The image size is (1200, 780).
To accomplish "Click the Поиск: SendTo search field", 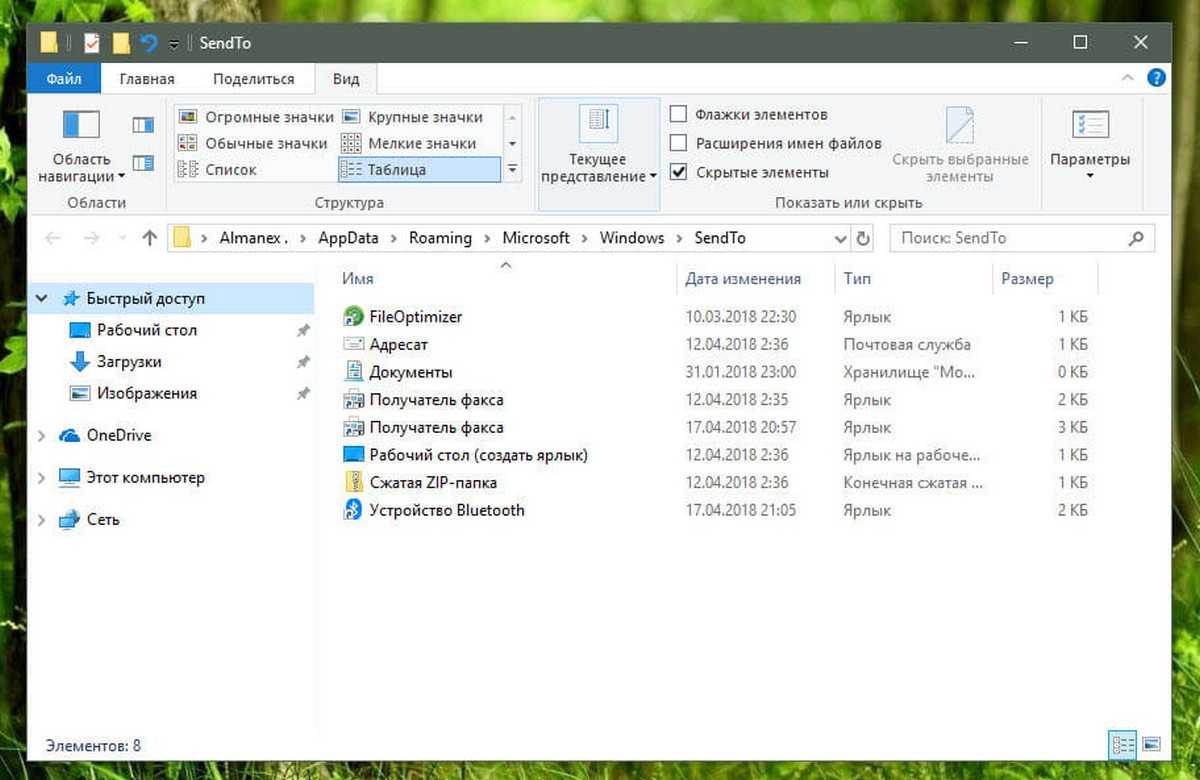I will coord(1010,238).
